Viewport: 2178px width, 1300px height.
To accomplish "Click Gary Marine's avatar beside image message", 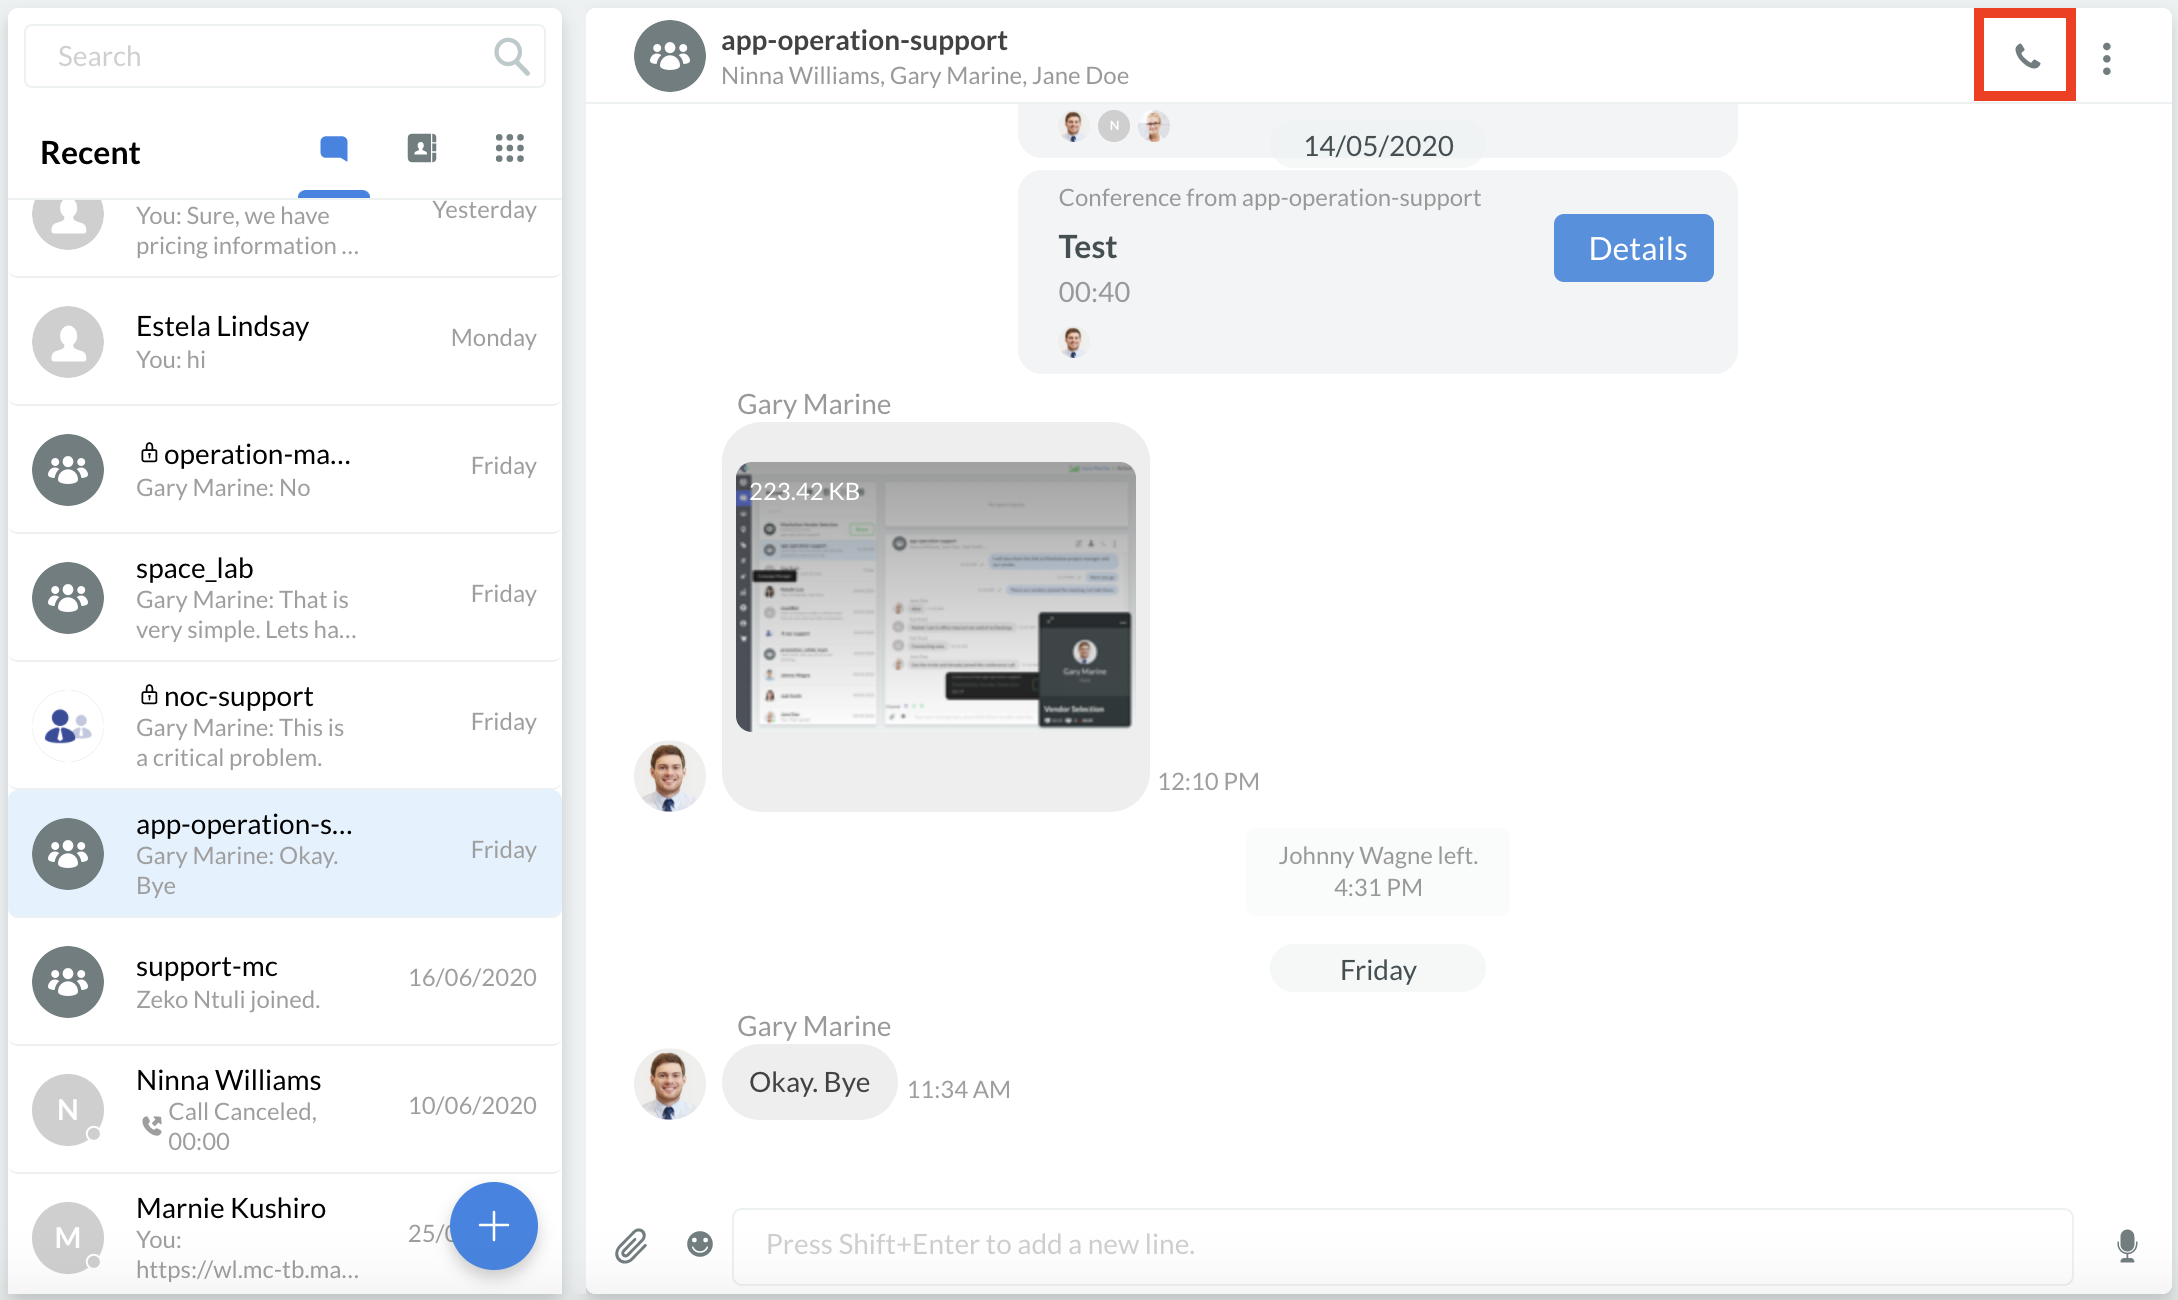I will pyautogui.click(x=669, y=776).
